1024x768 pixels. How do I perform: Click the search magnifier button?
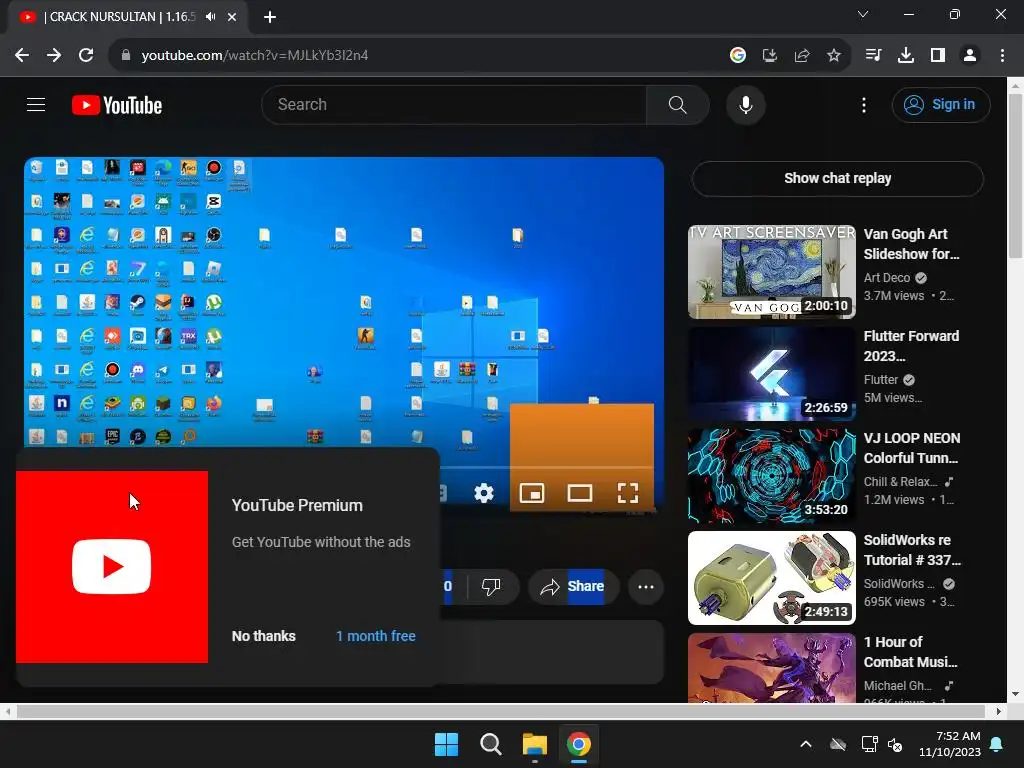pos(677,104)
